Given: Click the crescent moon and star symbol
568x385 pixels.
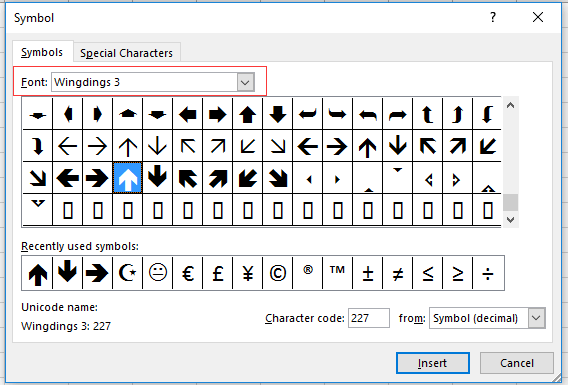Looking at the screenshot, I should click(128, 273).
